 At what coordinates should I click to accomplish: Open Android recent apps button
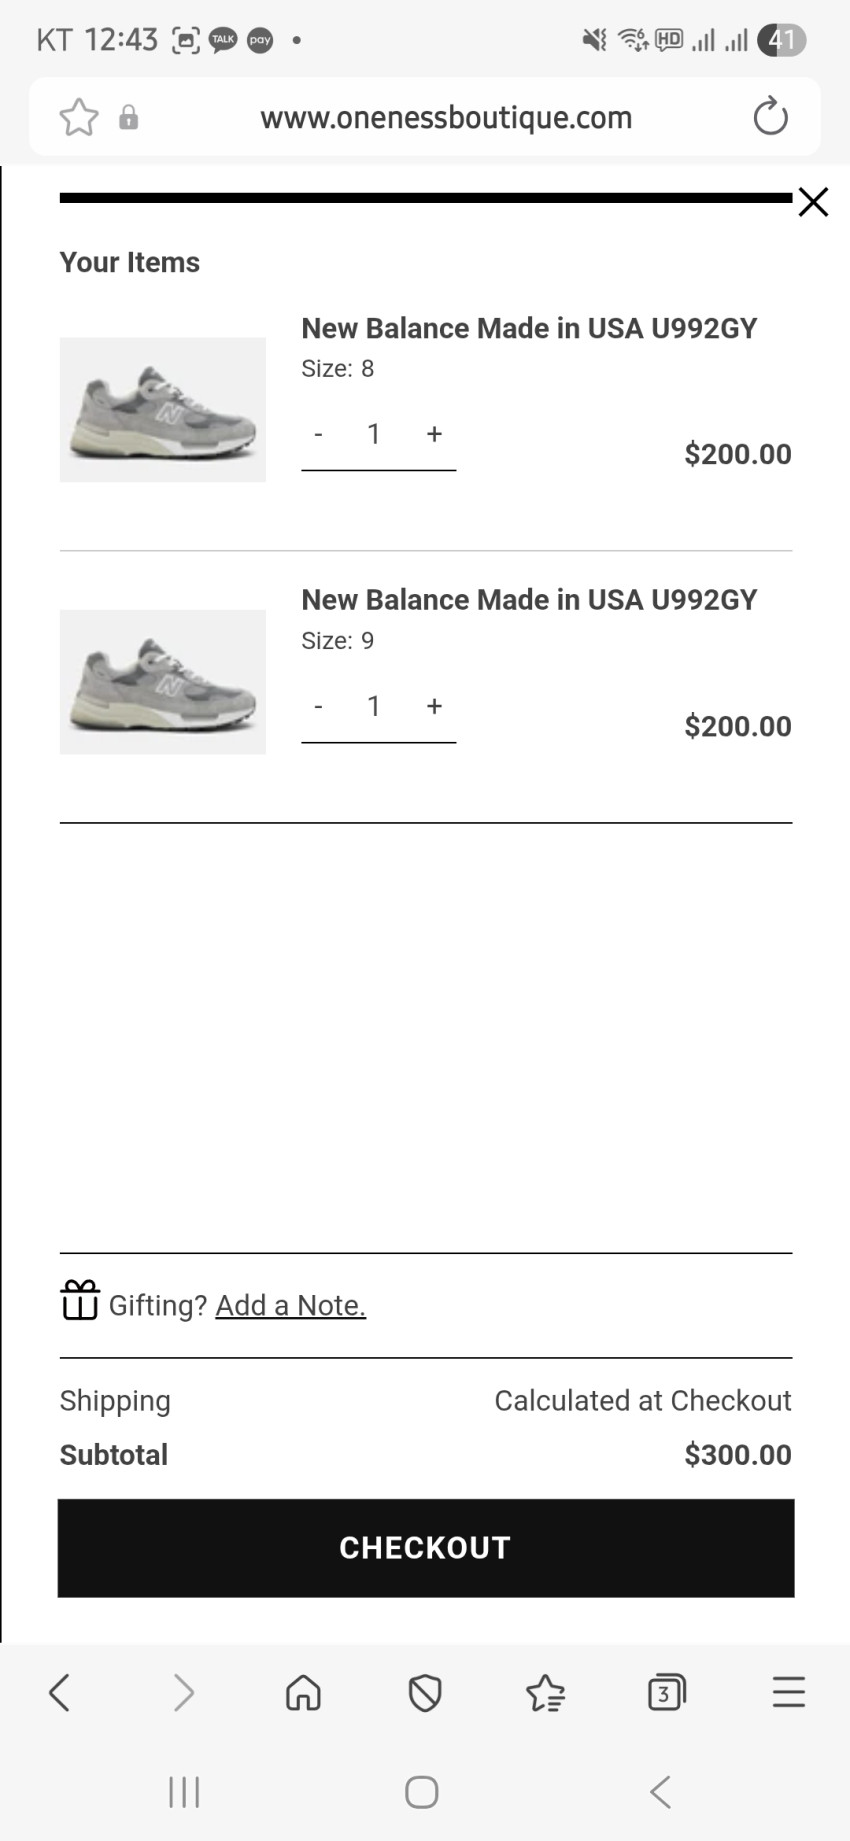[184, 1792]
